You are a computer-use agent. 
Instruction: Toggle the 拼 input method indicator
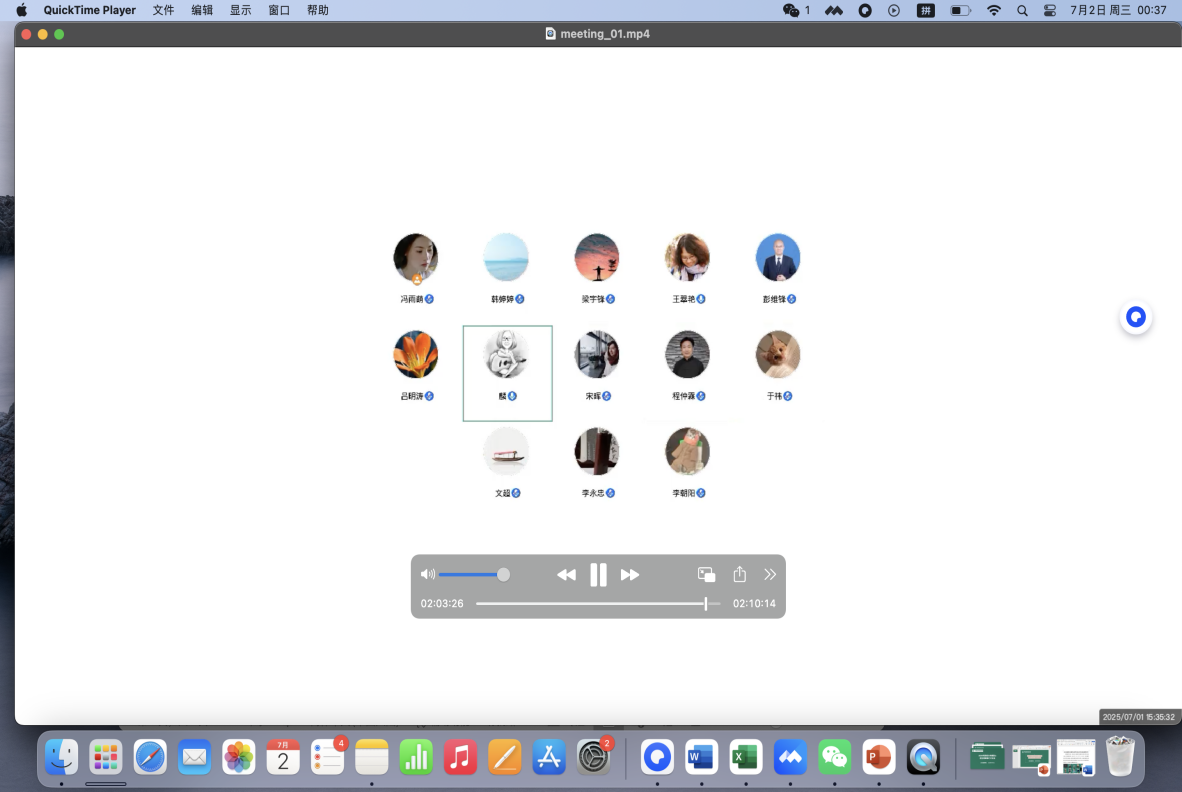[926, 10]
